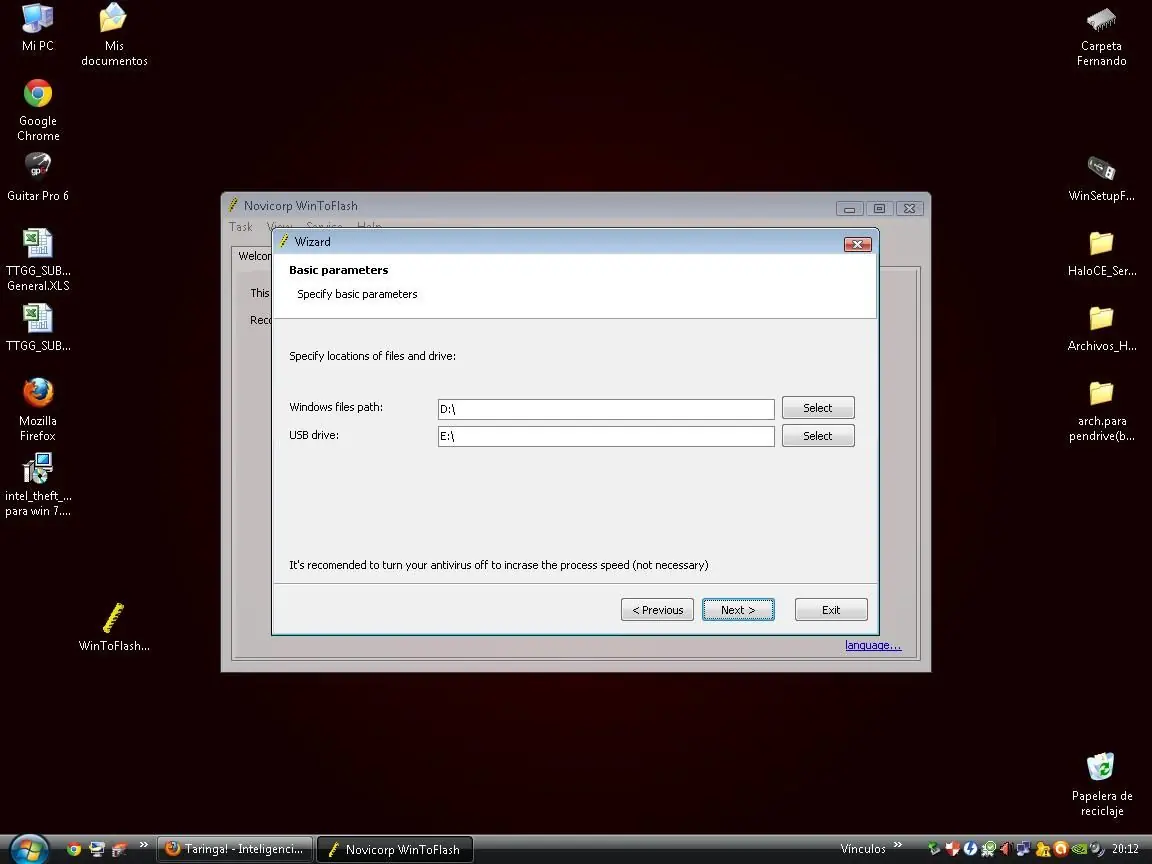
Task: Close the Novicorp WinToFlash main window
Action: point(910,209)
